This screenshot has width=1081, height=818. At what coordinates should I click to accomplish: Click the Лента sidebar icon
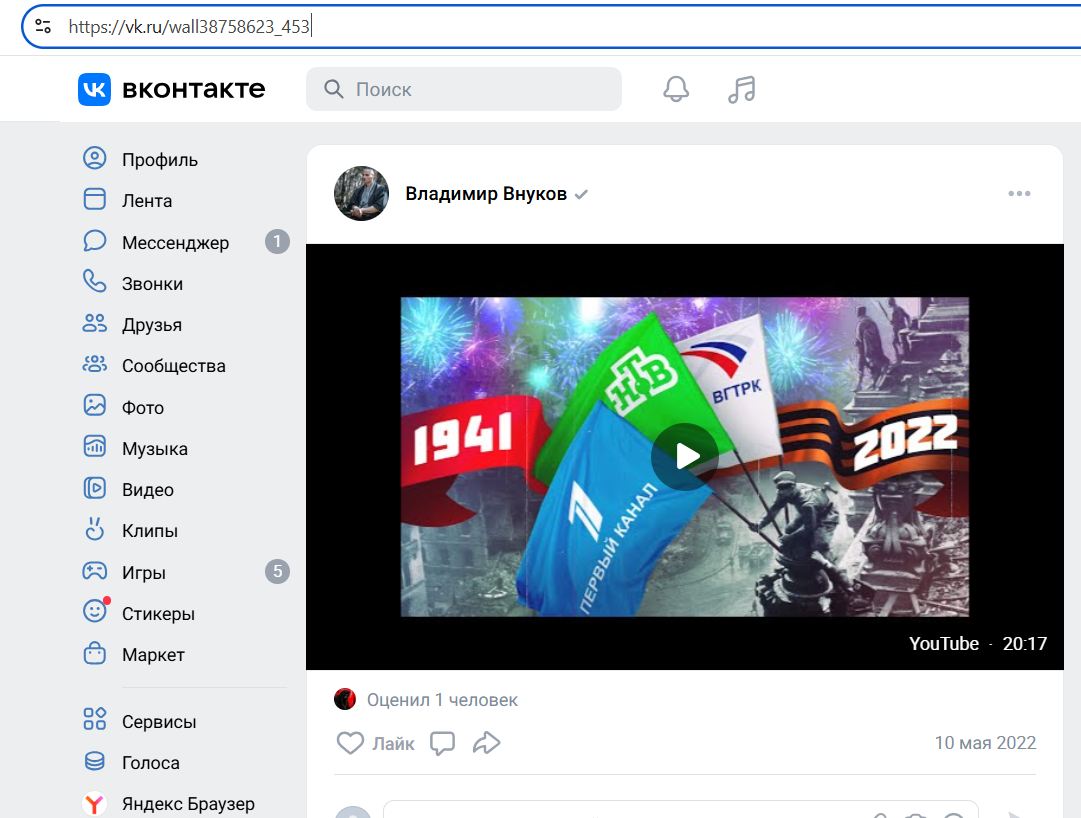coord(94,199)
